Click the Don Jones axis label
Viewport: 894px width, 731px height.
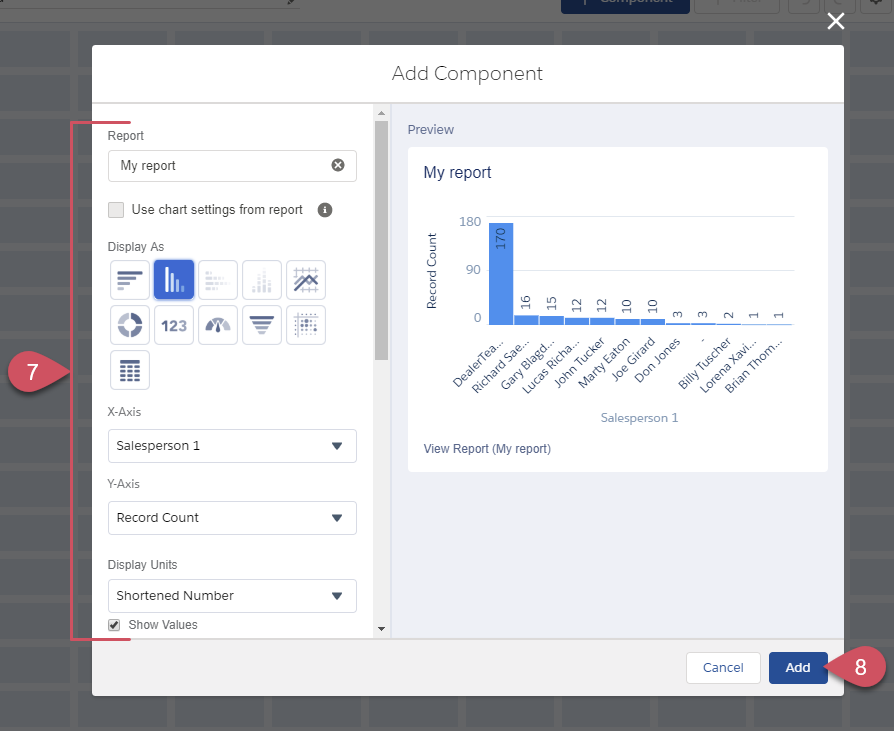657,360
